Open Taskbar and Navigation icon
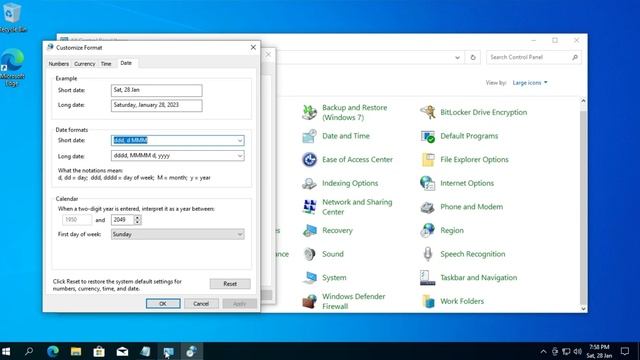 [427, 278]
